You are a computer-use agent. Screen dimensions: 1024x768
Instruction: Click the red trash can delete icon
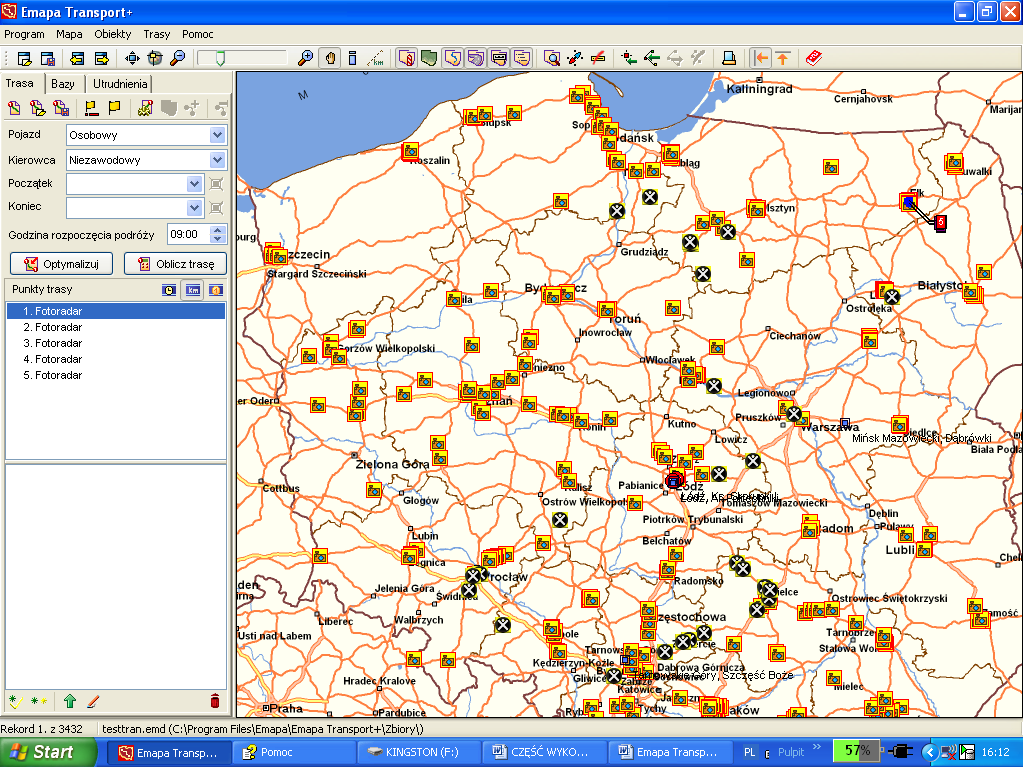(x=215, y=701)
